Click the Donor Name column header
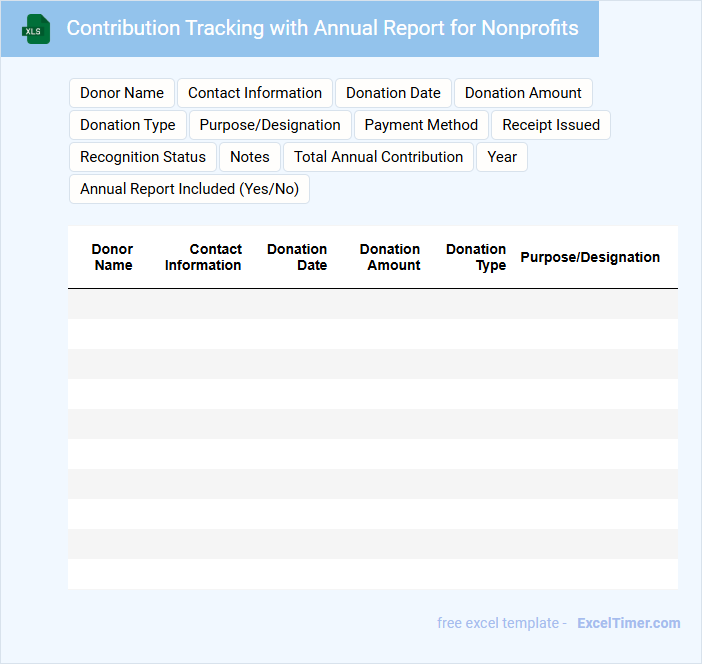Screen dimensions: 702x664 point(112,257)
